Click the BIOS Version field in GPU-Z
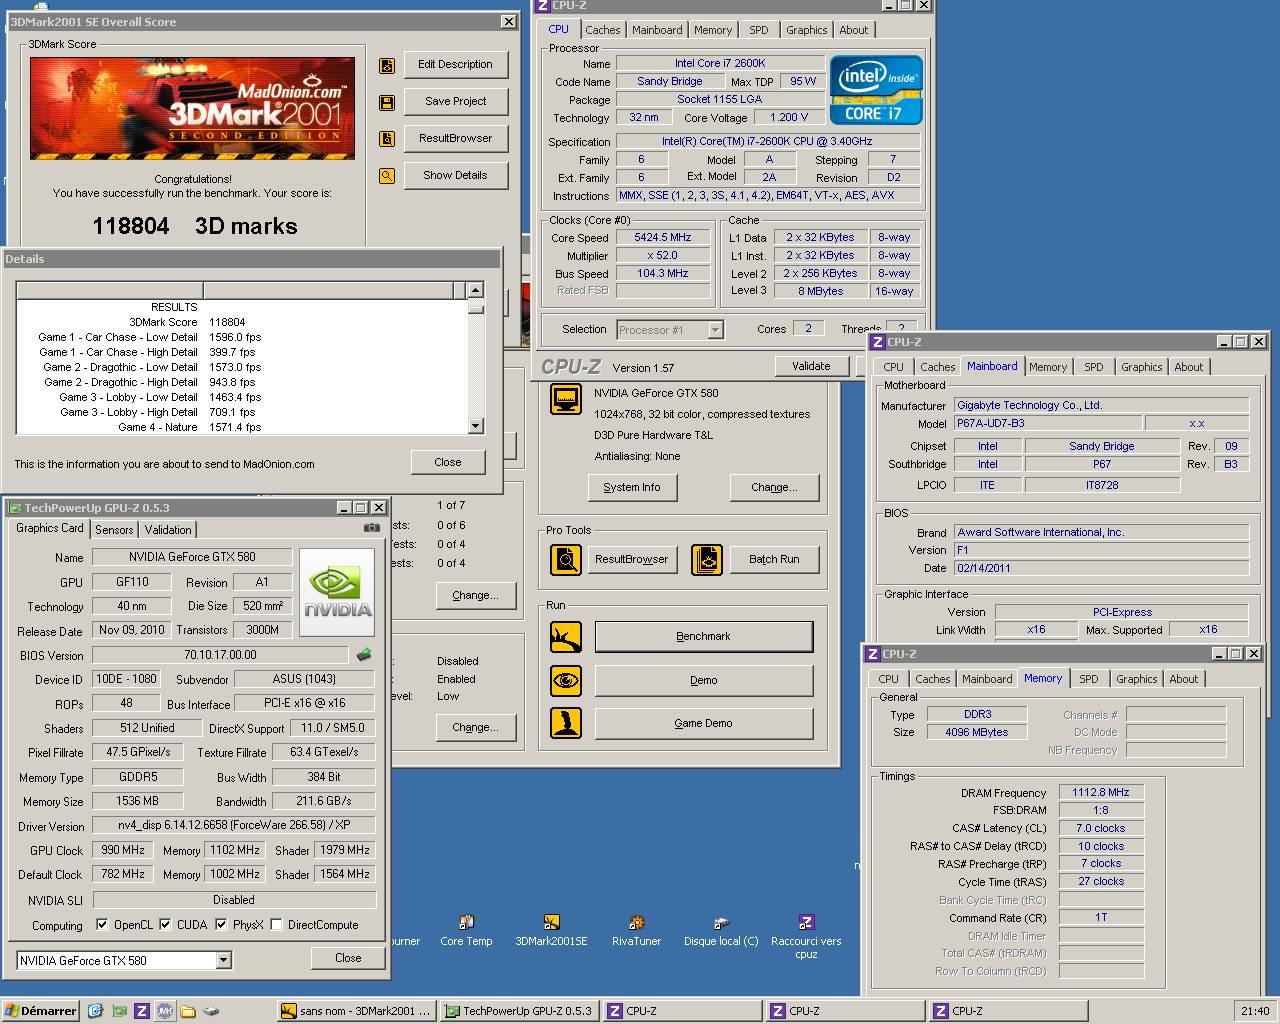 tap(221, 655)
